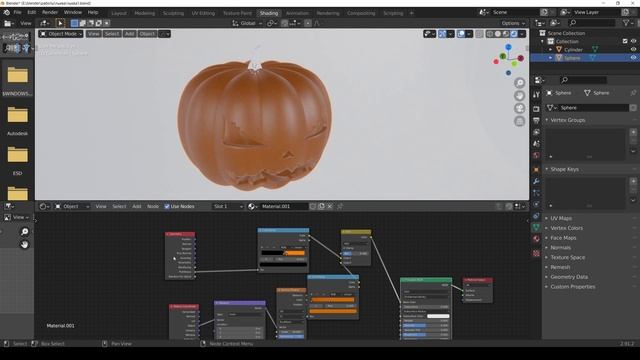
Task: Toggle Collection exclude checkbox in outliner
Action: tap(625, 41)
